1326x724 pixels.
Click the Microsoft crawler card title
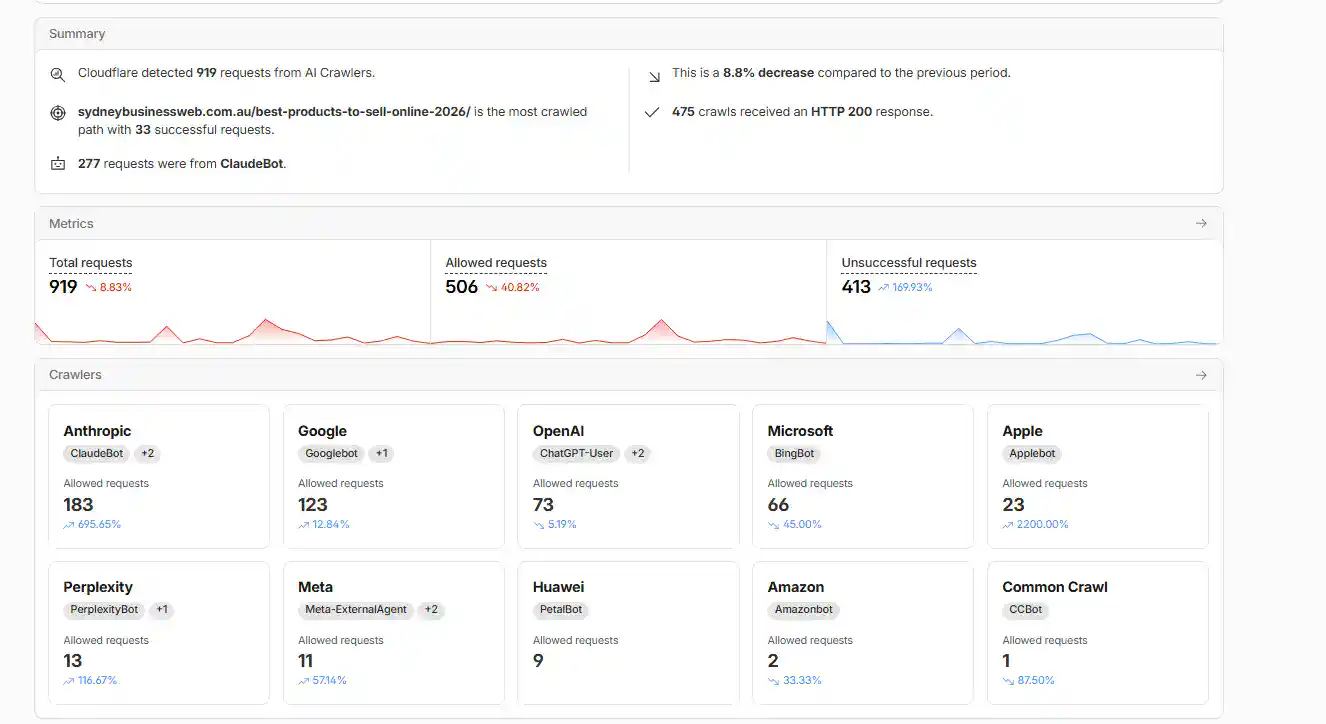click(x=800, y=431)
